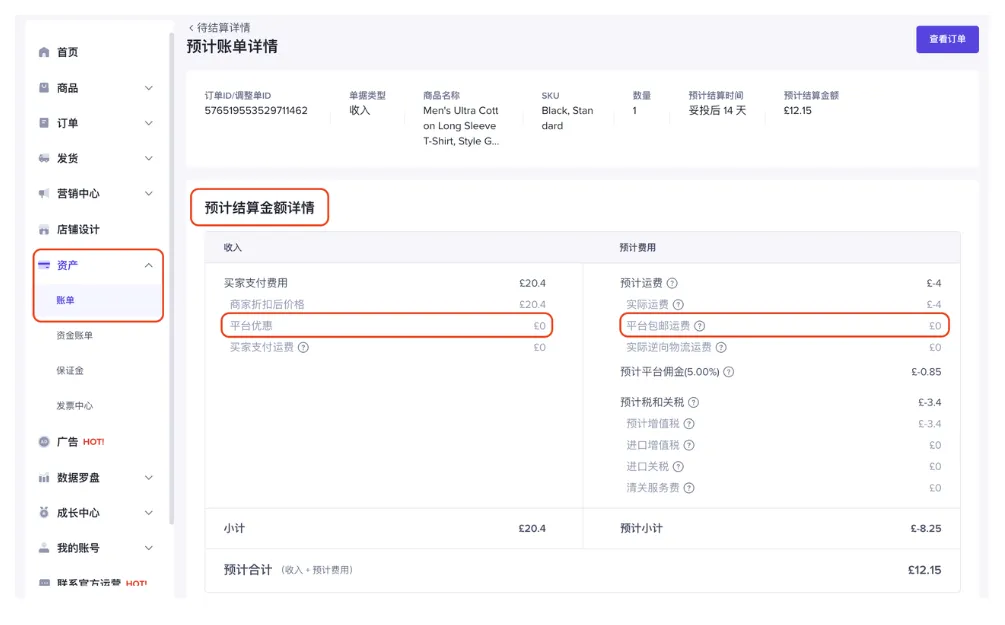Click the 成长中心 medal icon
1005x625 pixels.
click(44, 512)
